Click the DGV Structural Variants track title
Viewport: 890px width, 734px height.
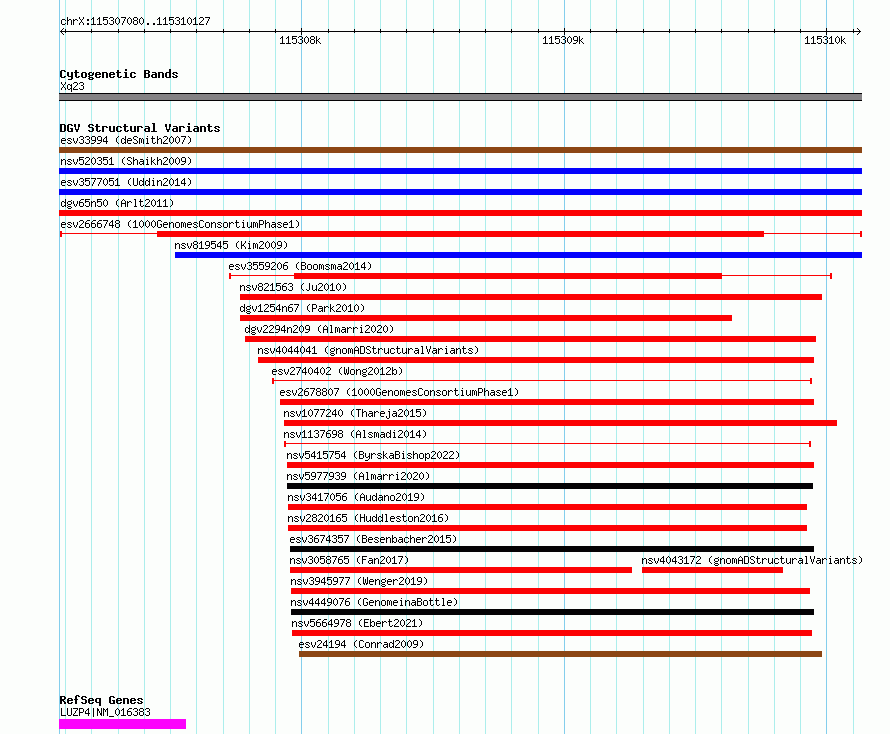click(x=140, y=128)
